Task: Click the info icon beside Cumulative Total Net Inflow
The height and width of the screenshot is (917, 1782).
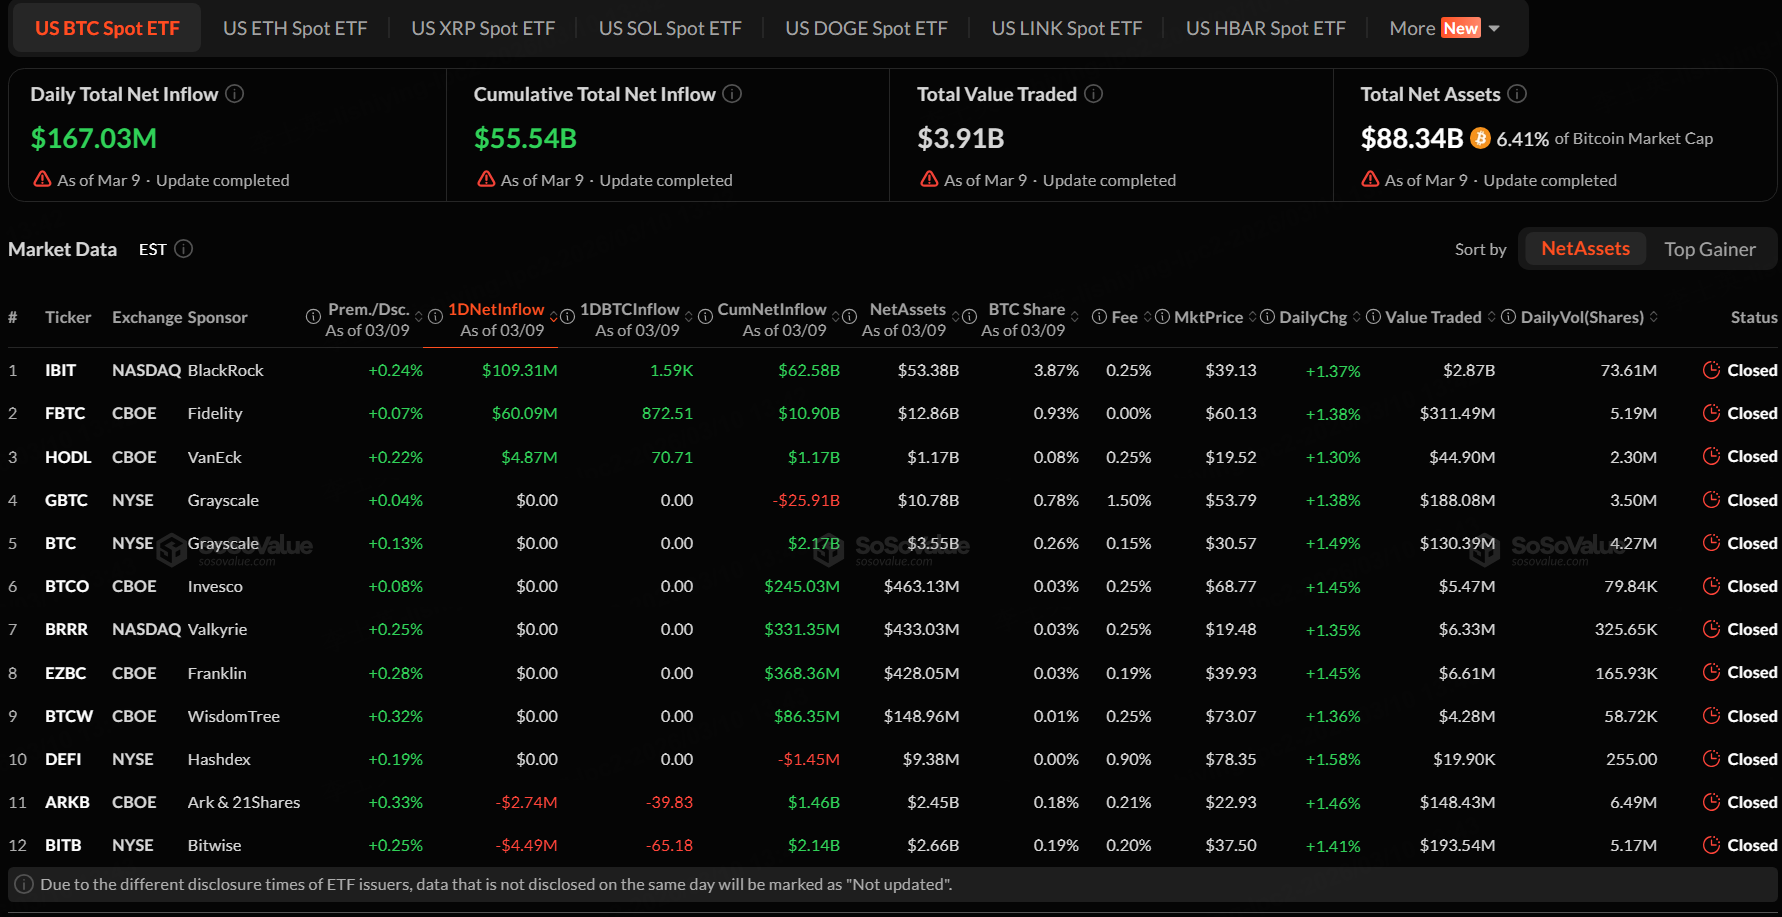Action: (732, 94)
